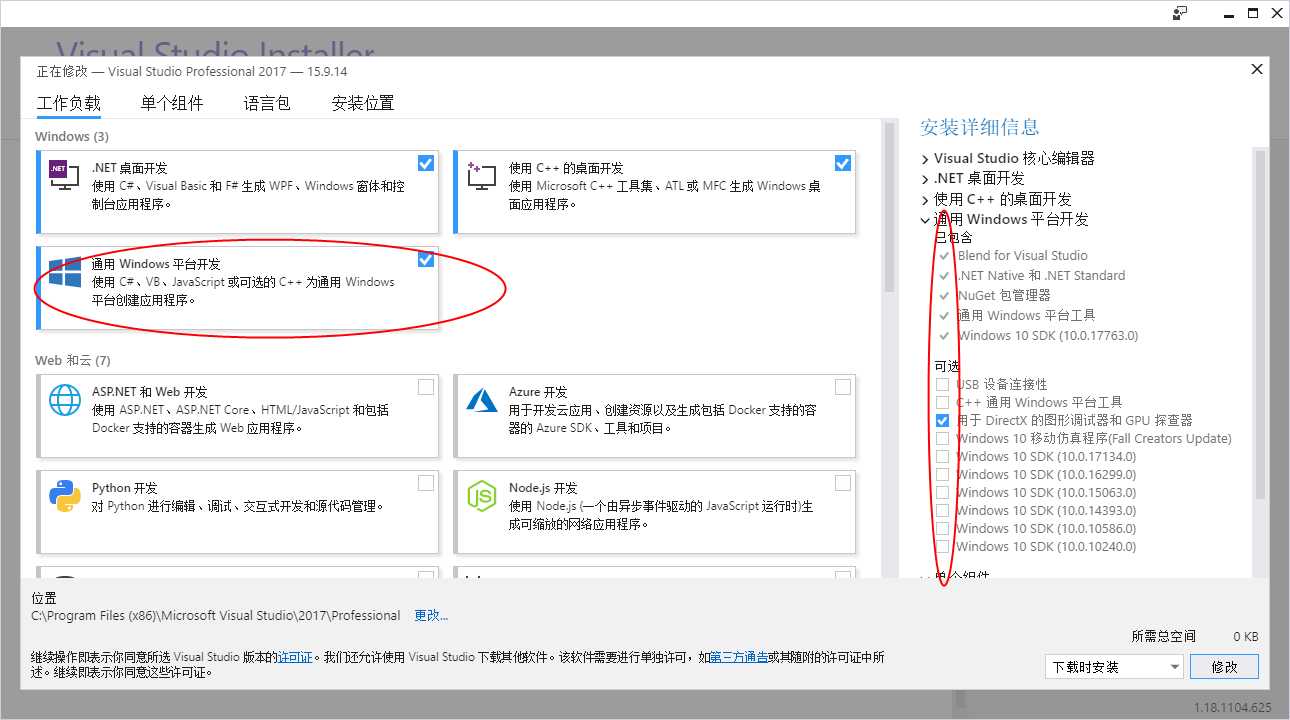Image resolution: width=1290 pixels, height=720 pixels.
Task: Click the workloads list vertical scrollbar
Action: click(x=889, y=208)
